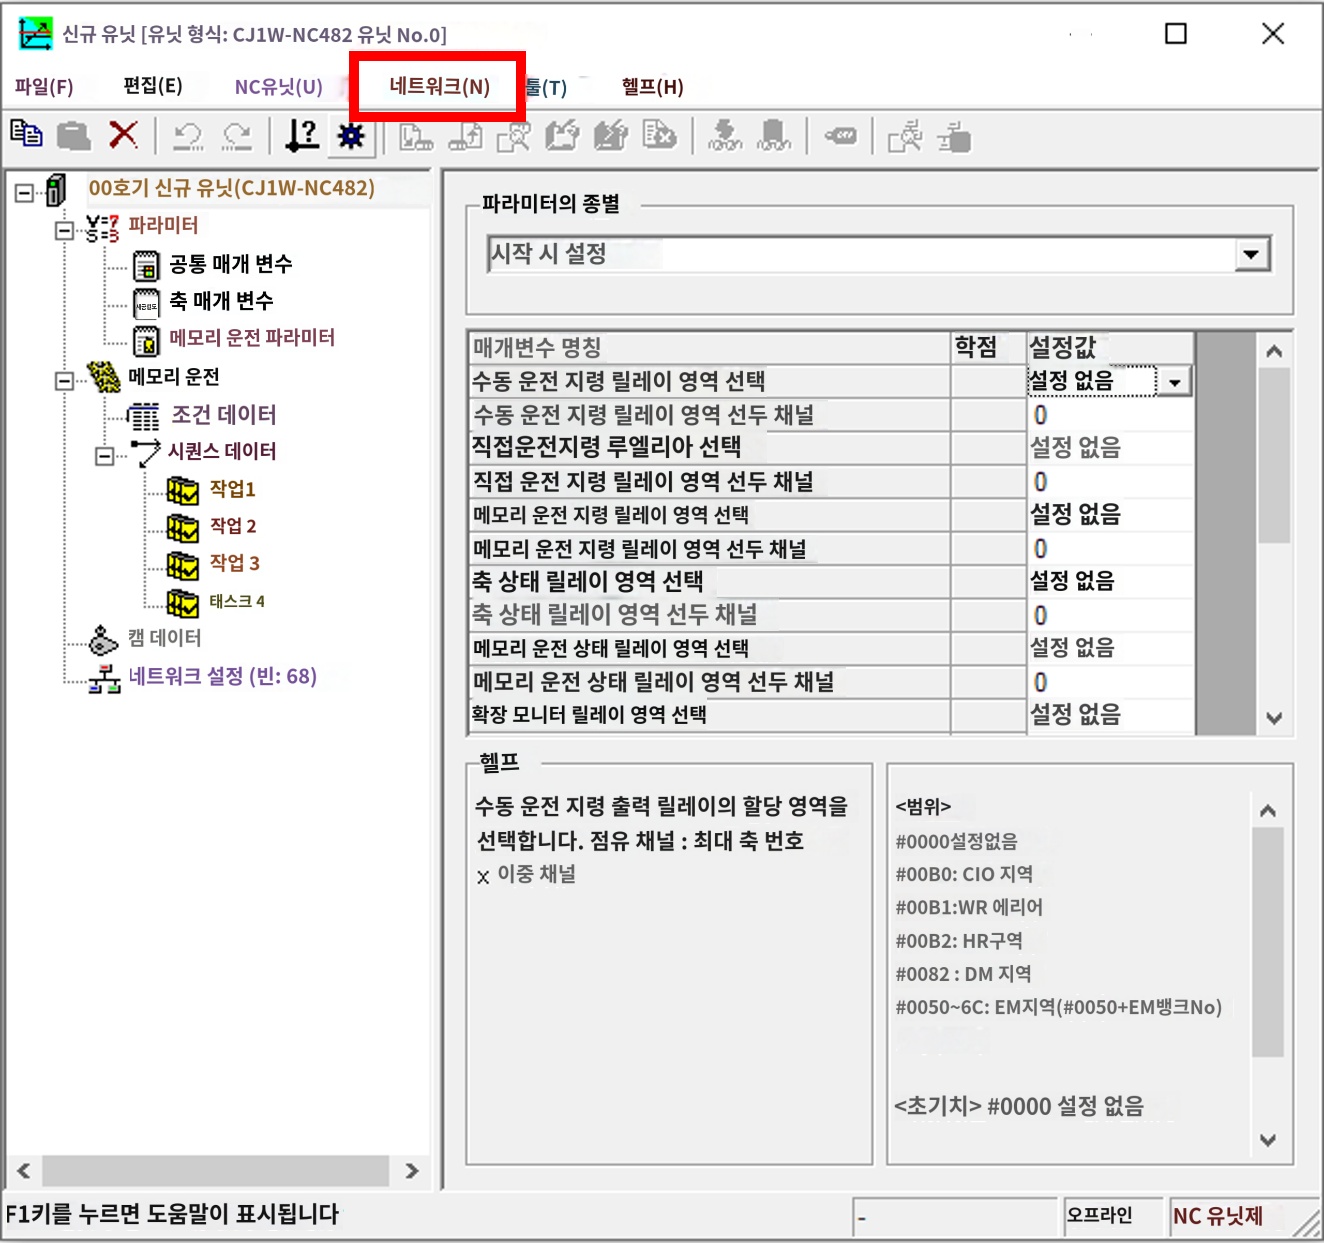Click the tree panel horizontal scrollbar thumb

tap(215, 1171)
